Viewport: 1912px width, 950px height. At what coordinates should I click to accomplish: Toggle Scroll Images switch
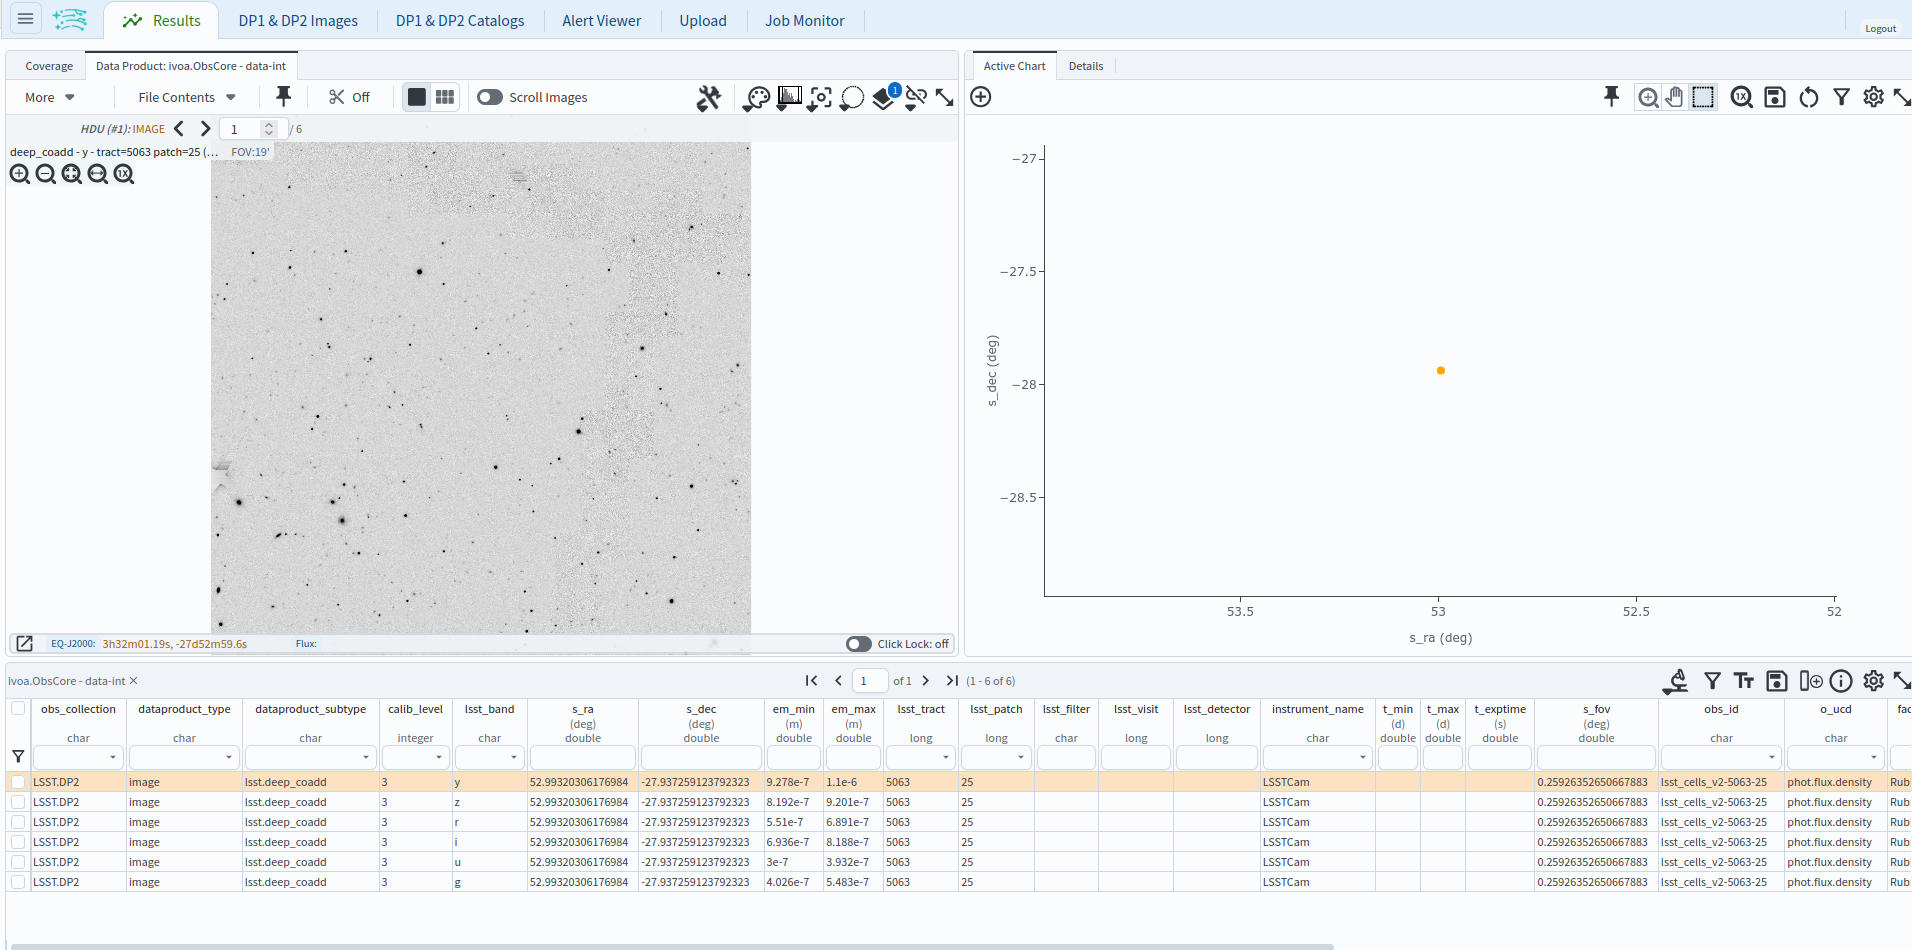point(490,97)
